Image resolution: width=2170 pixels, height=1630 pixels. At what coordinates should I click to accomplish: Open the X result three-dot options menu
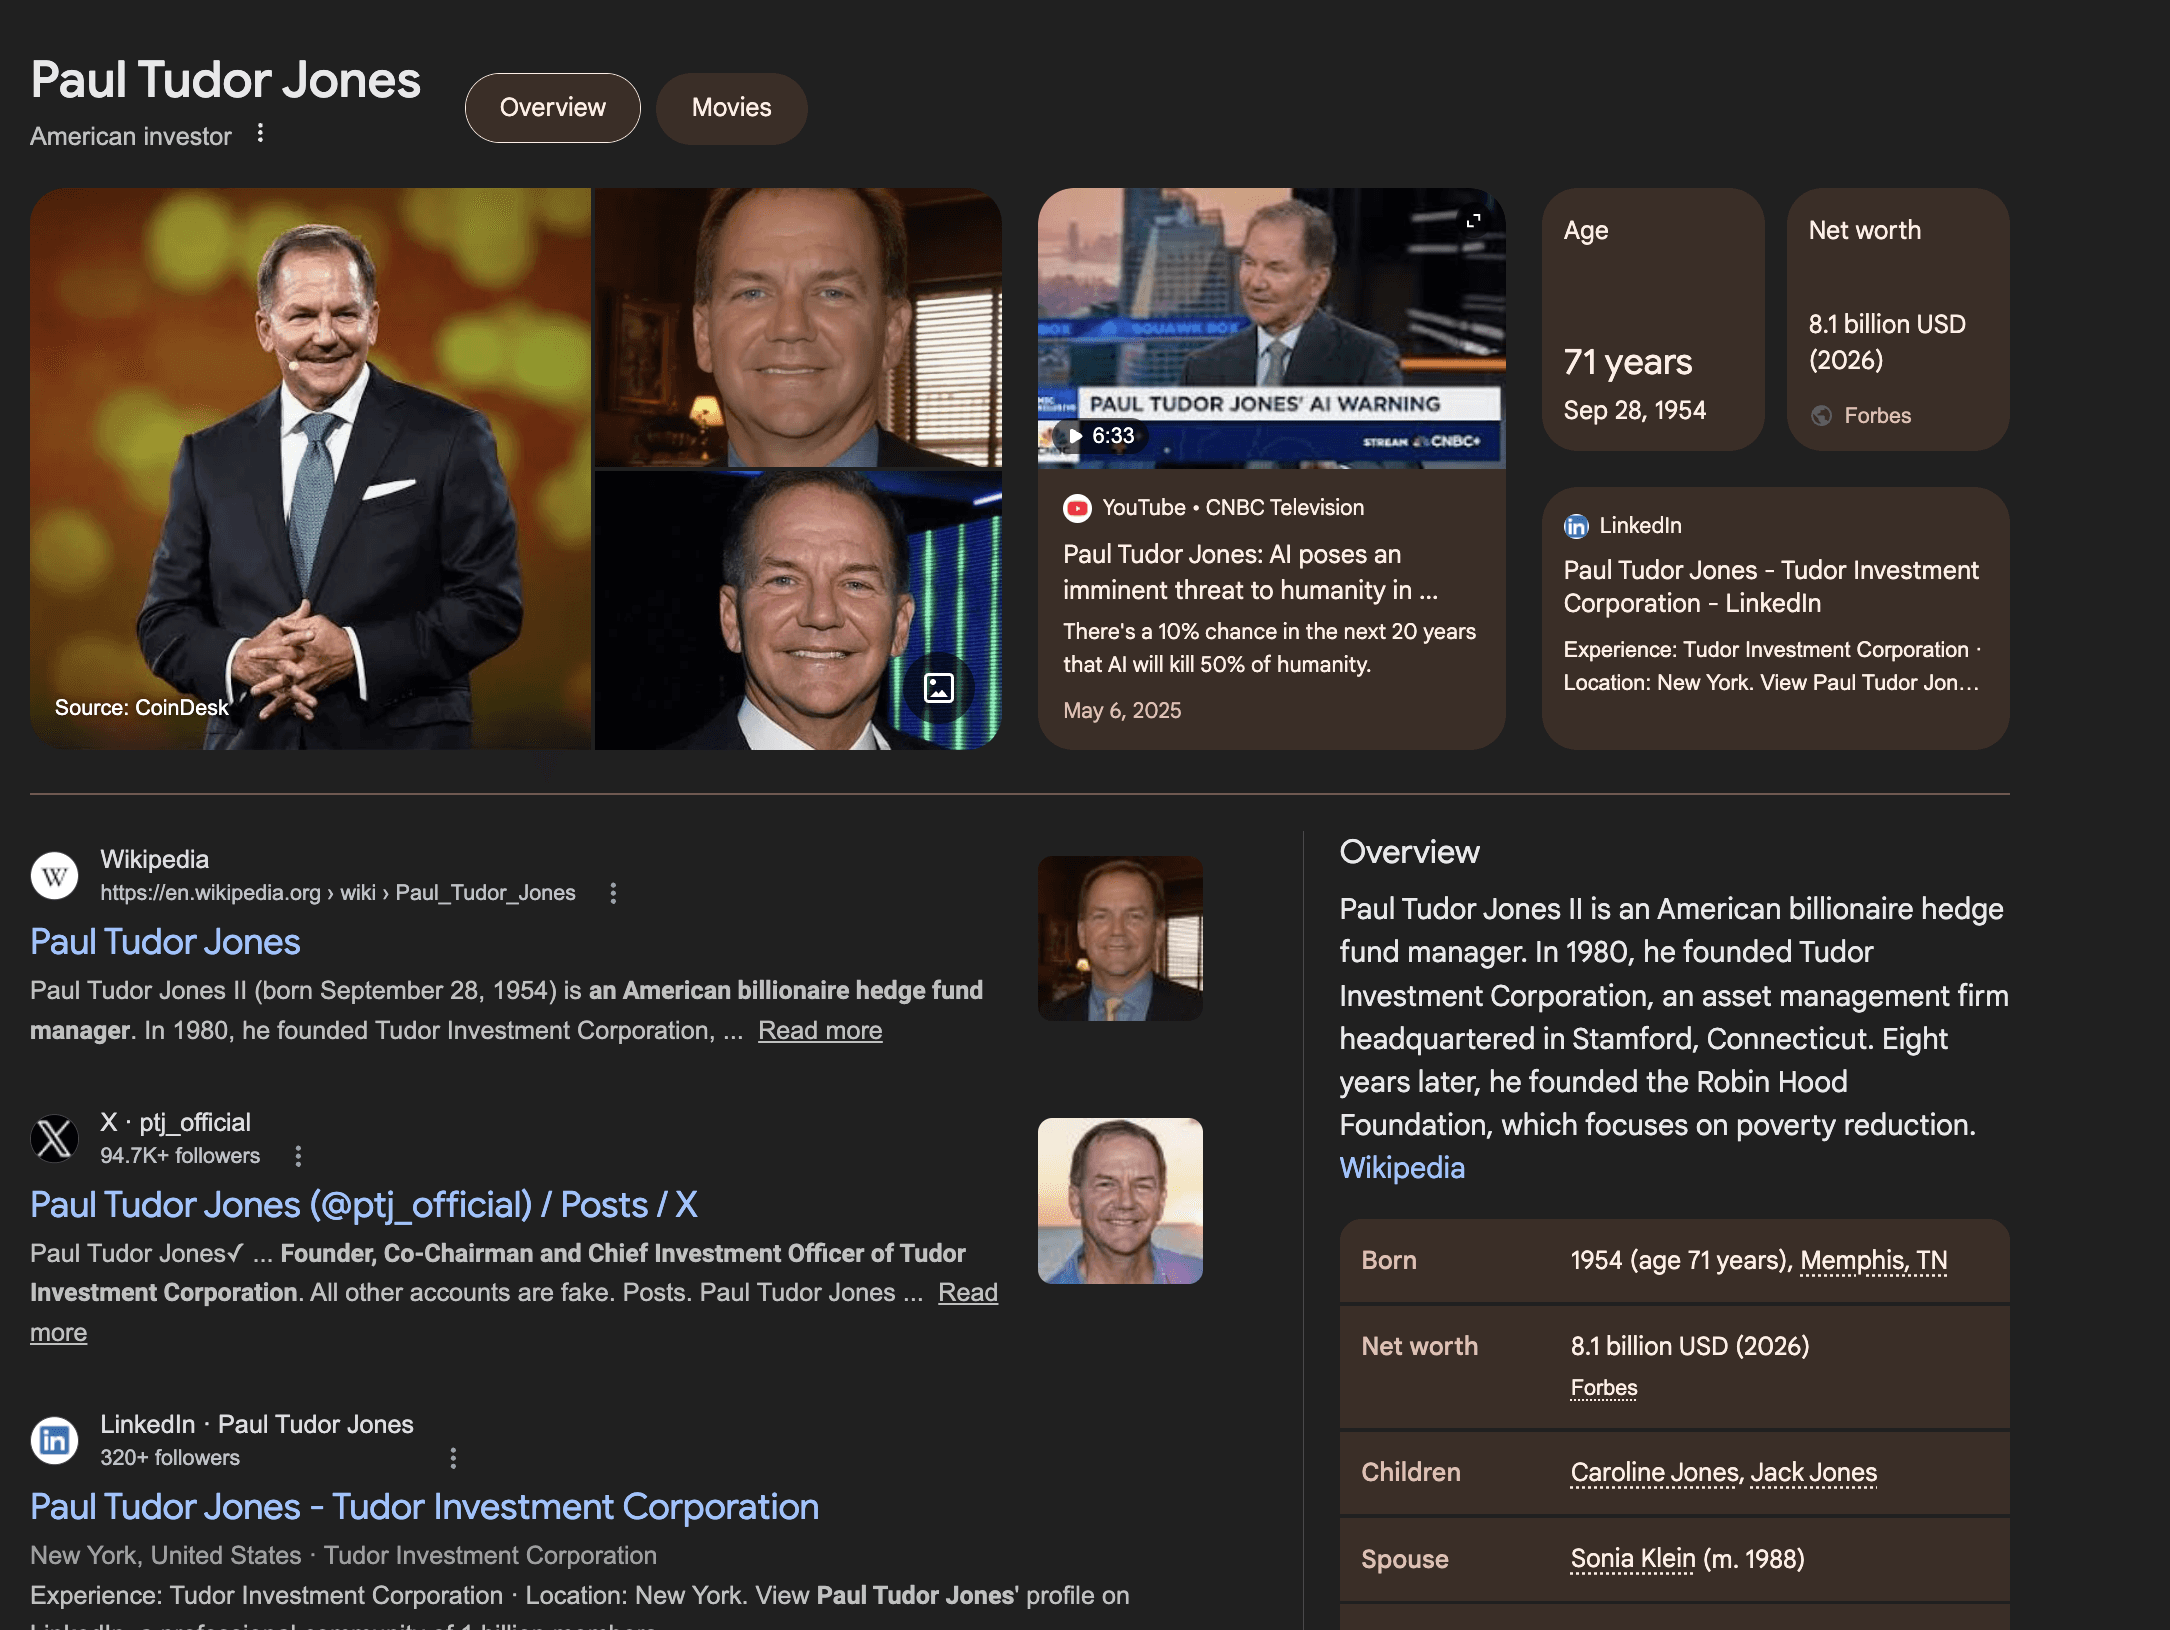[298, 1156]
